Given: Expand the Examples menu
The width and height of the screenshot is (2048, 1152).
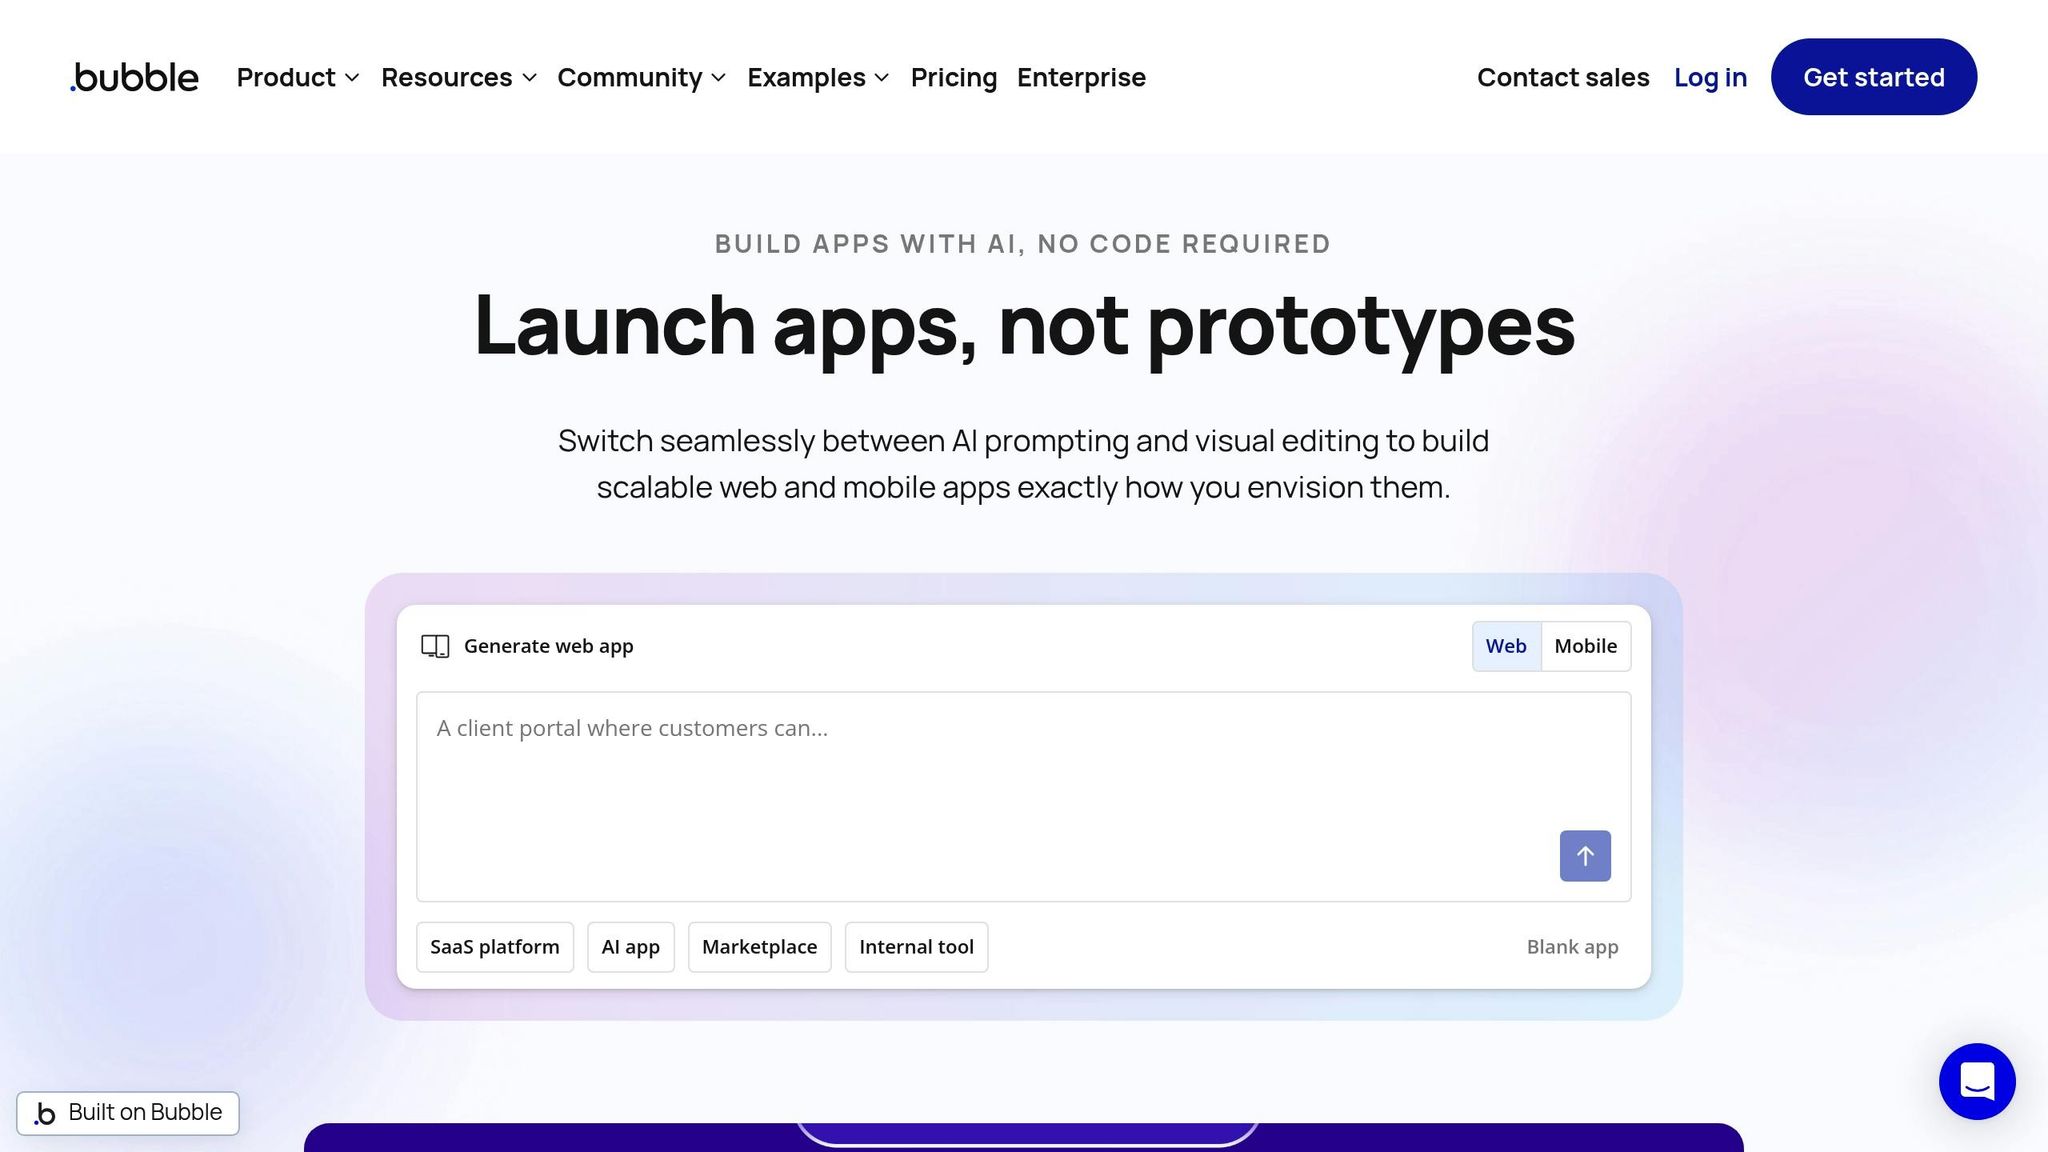Looking at the screenshot, I should click(x=817, y=77).
